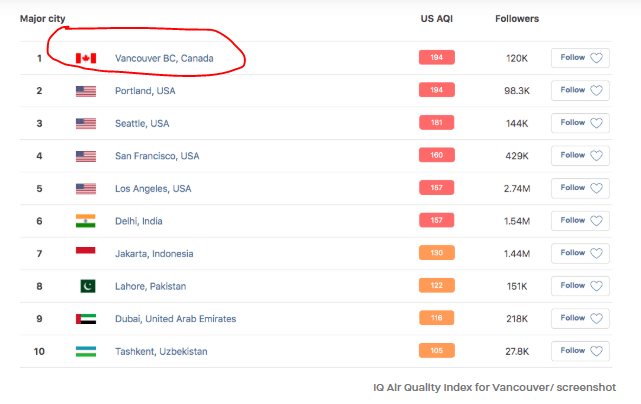Click the Uzbekistan flag beside Tashkent
Screen dimensions: 641x404
[86, 351]
